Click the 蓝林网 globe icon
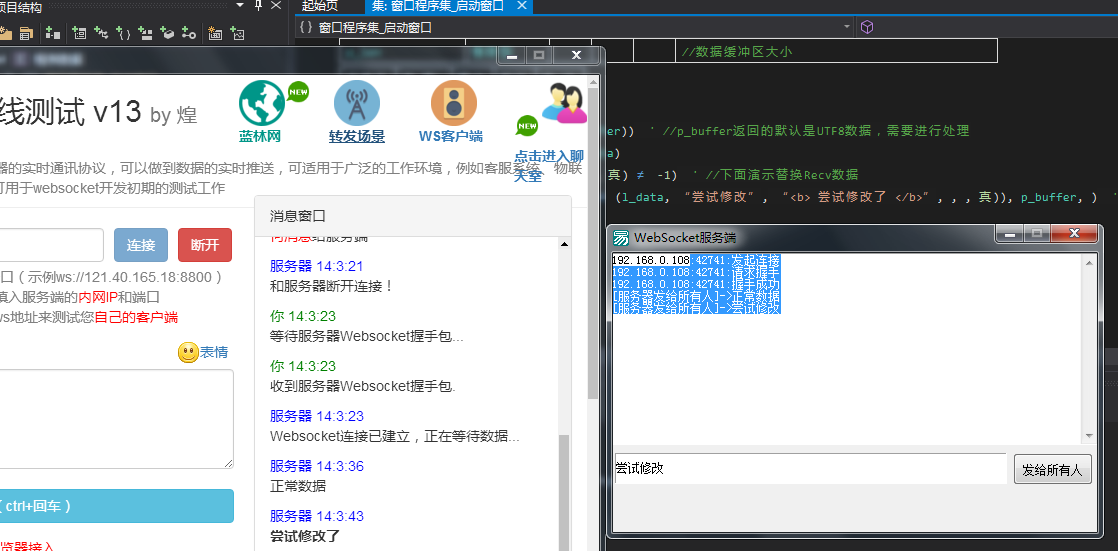Image resolution: width=1118 pixels, height=551 pixels. [x=262, y=103]
